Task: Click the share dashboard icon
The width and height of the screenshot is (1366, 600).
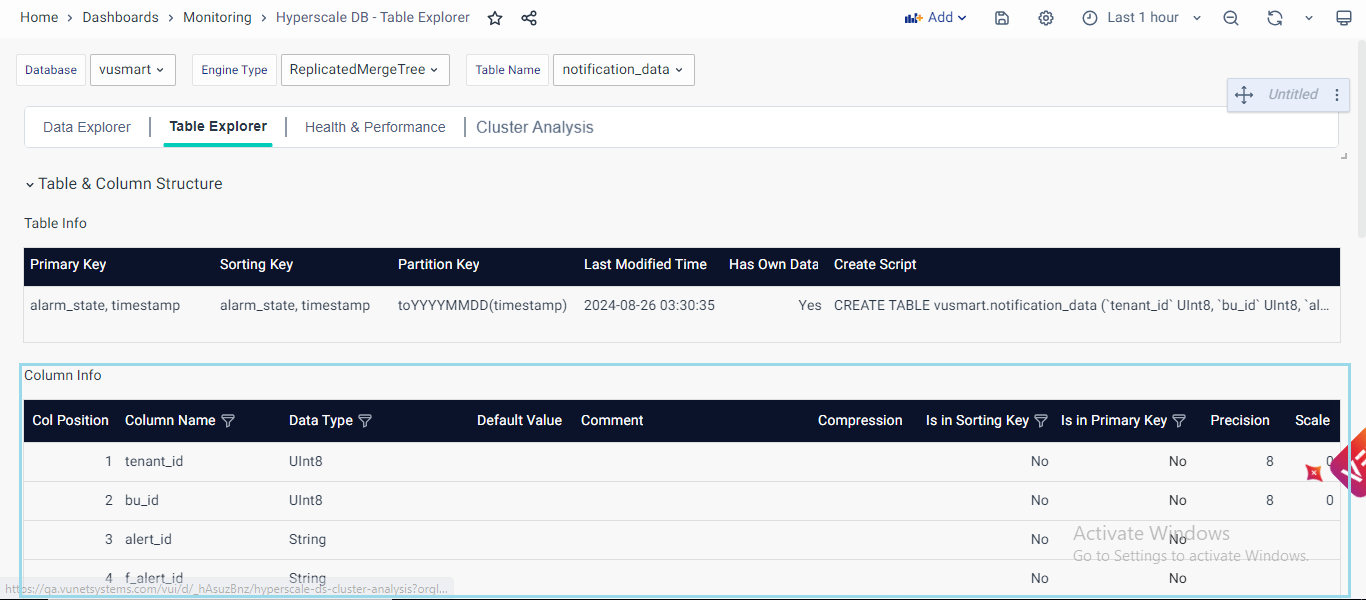Action: [x=529, y=18]
